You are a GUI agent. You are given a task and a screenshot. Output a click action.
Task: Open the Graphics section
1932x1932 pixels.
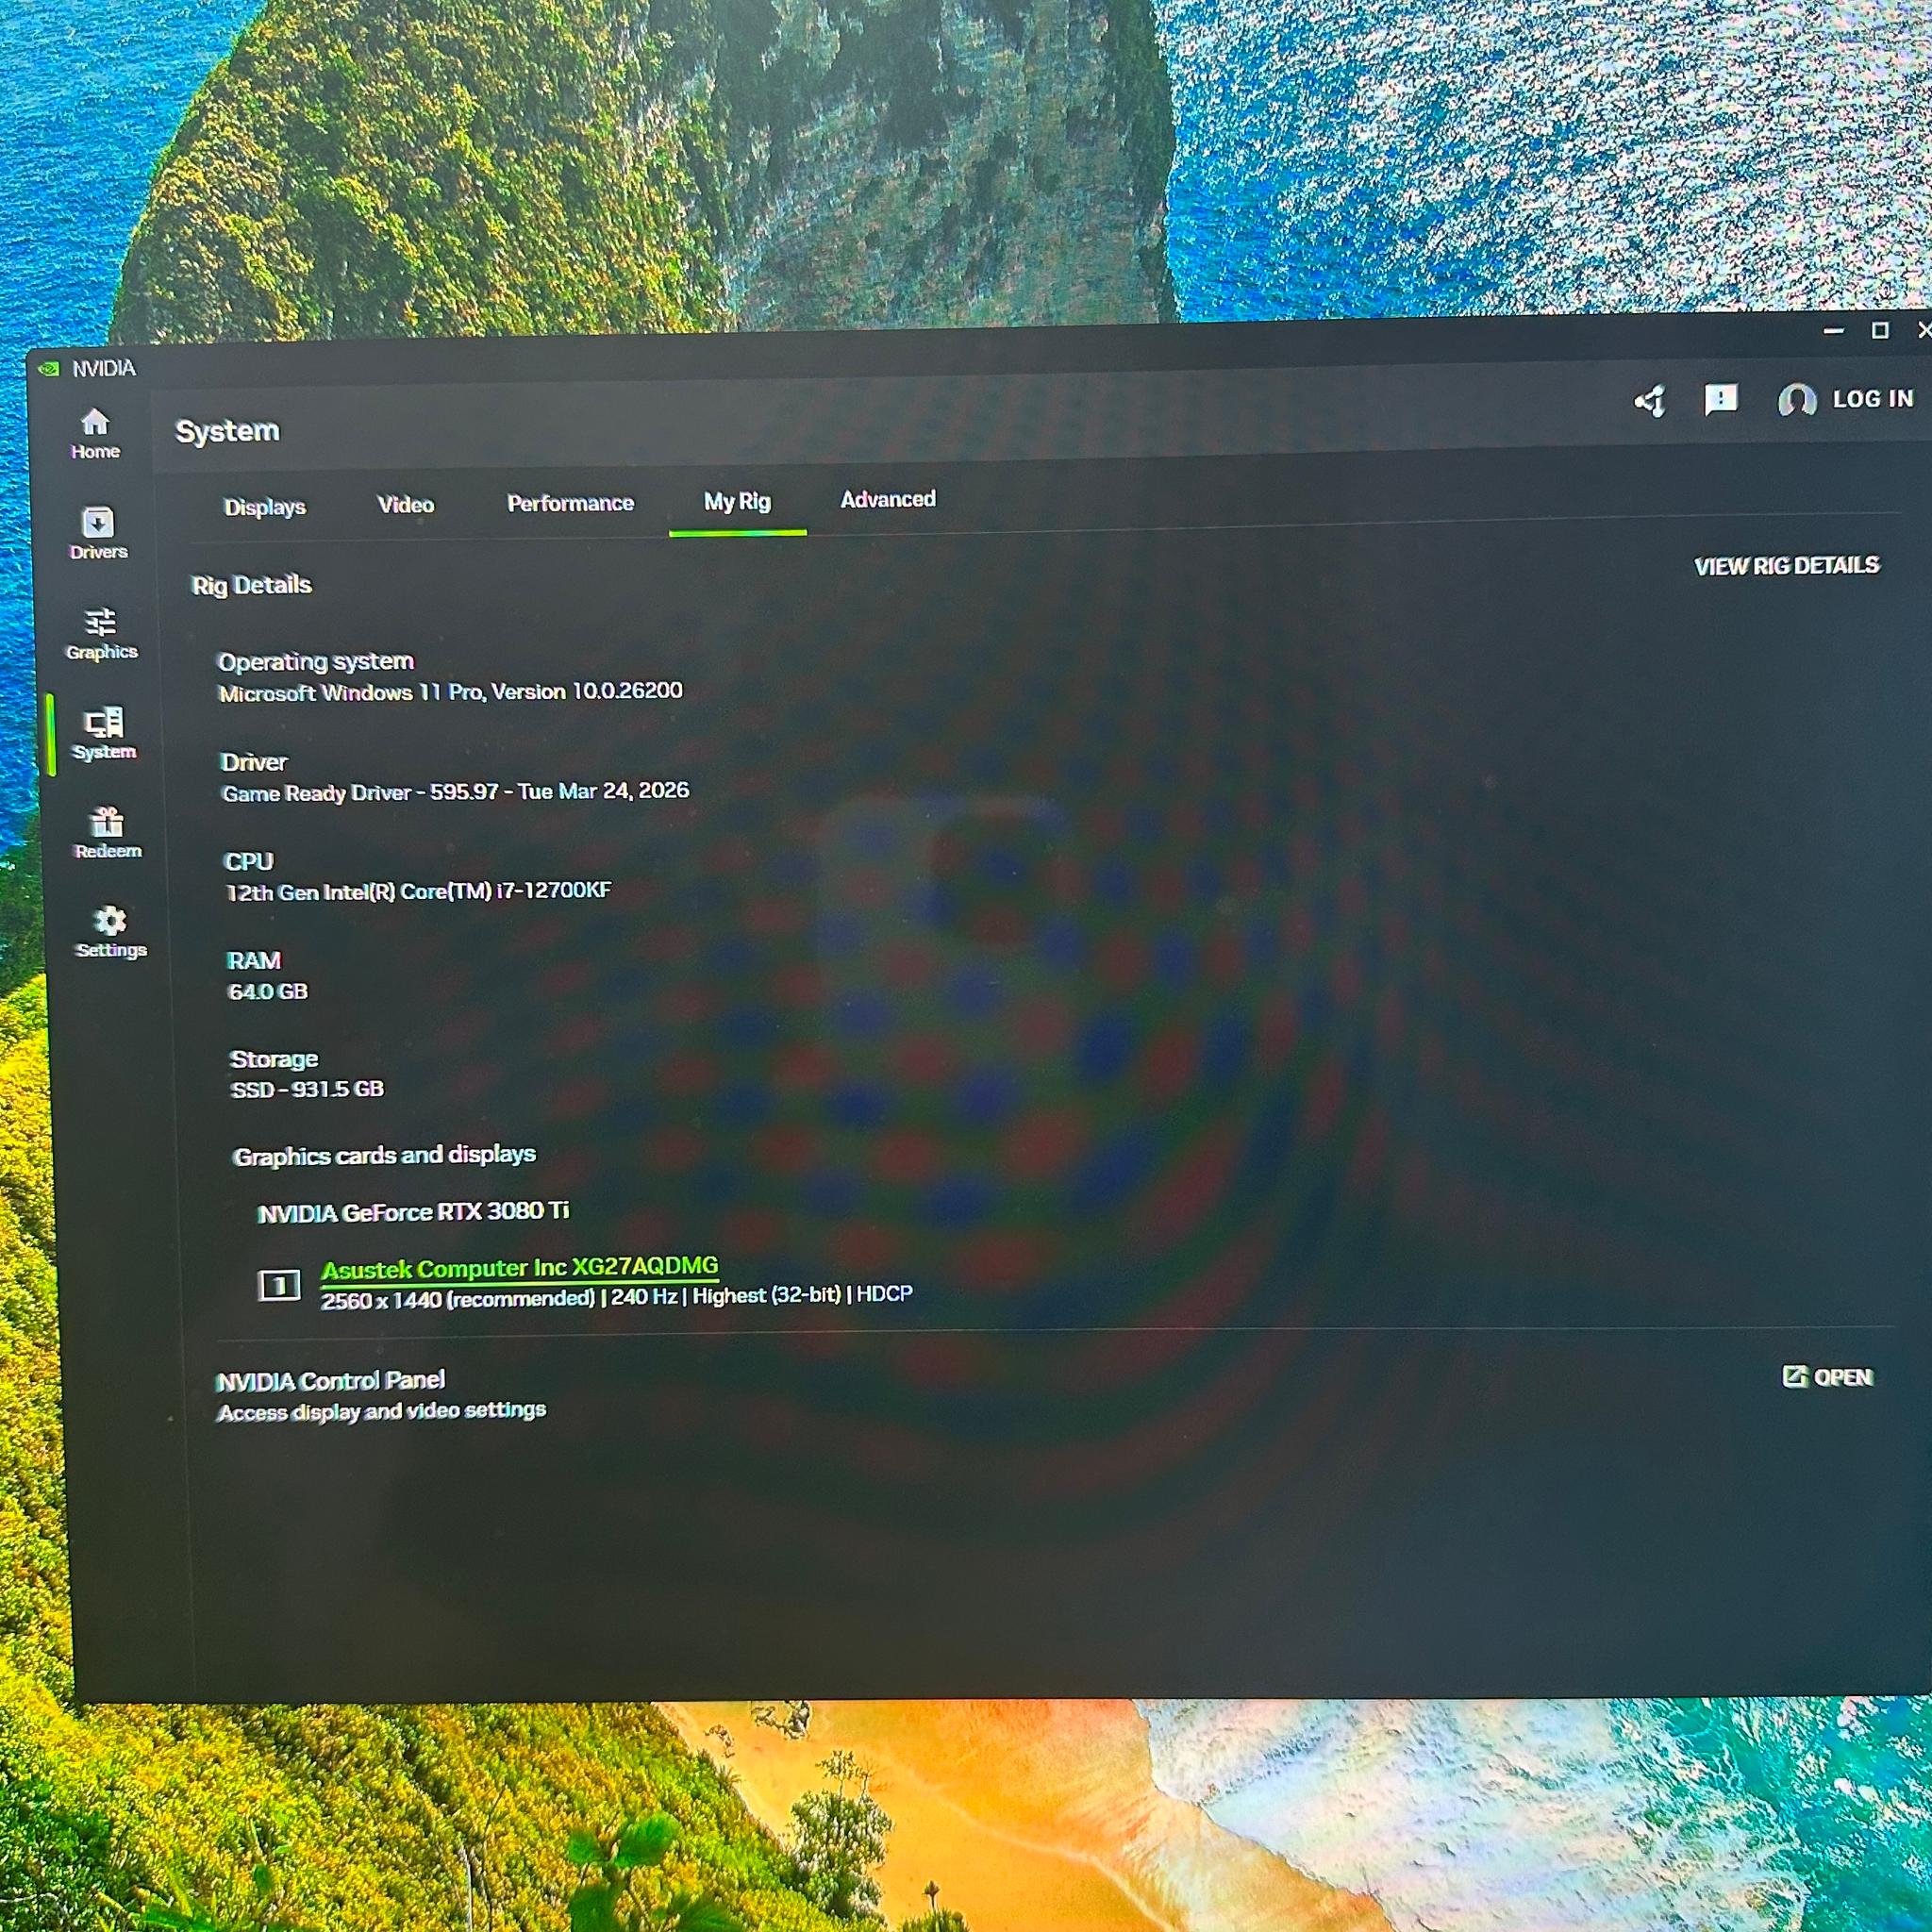(101, 634)
